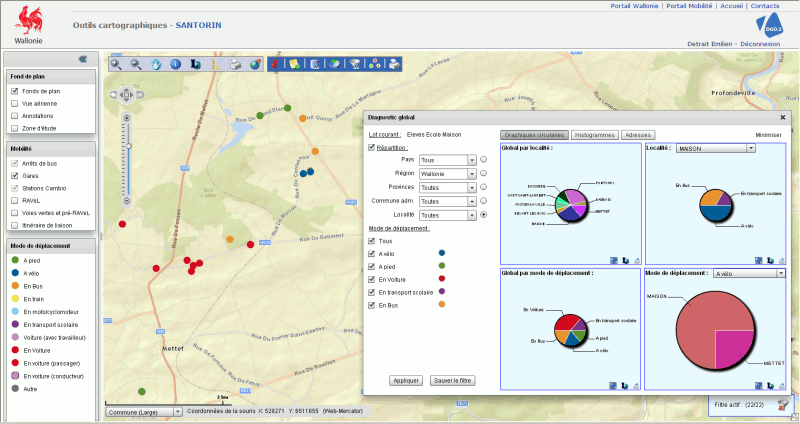
Task: Click the minus button below zoom slider
Action: (127, 201)
